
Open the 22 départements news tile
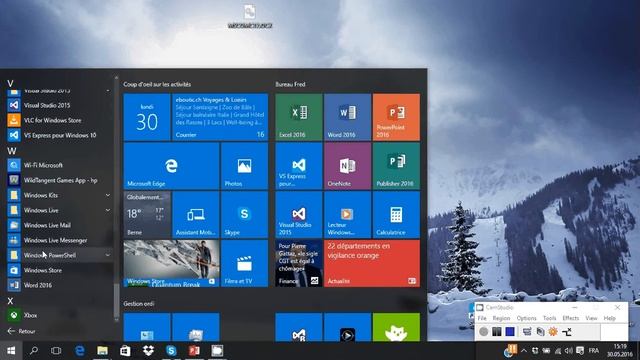[x=372, y=263]
